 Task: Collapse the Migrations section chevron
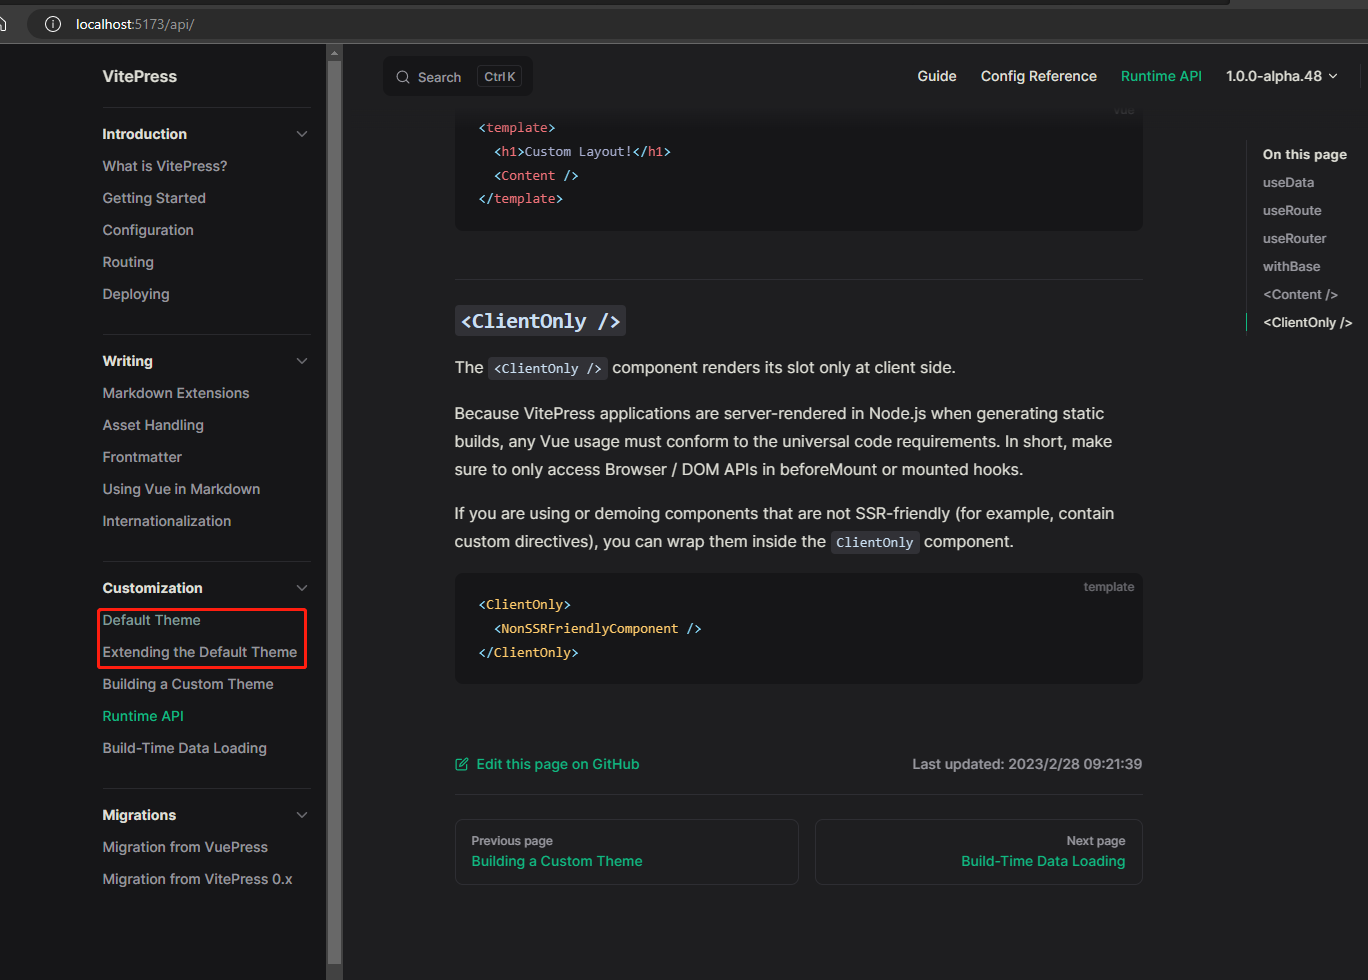click(302, 814)
